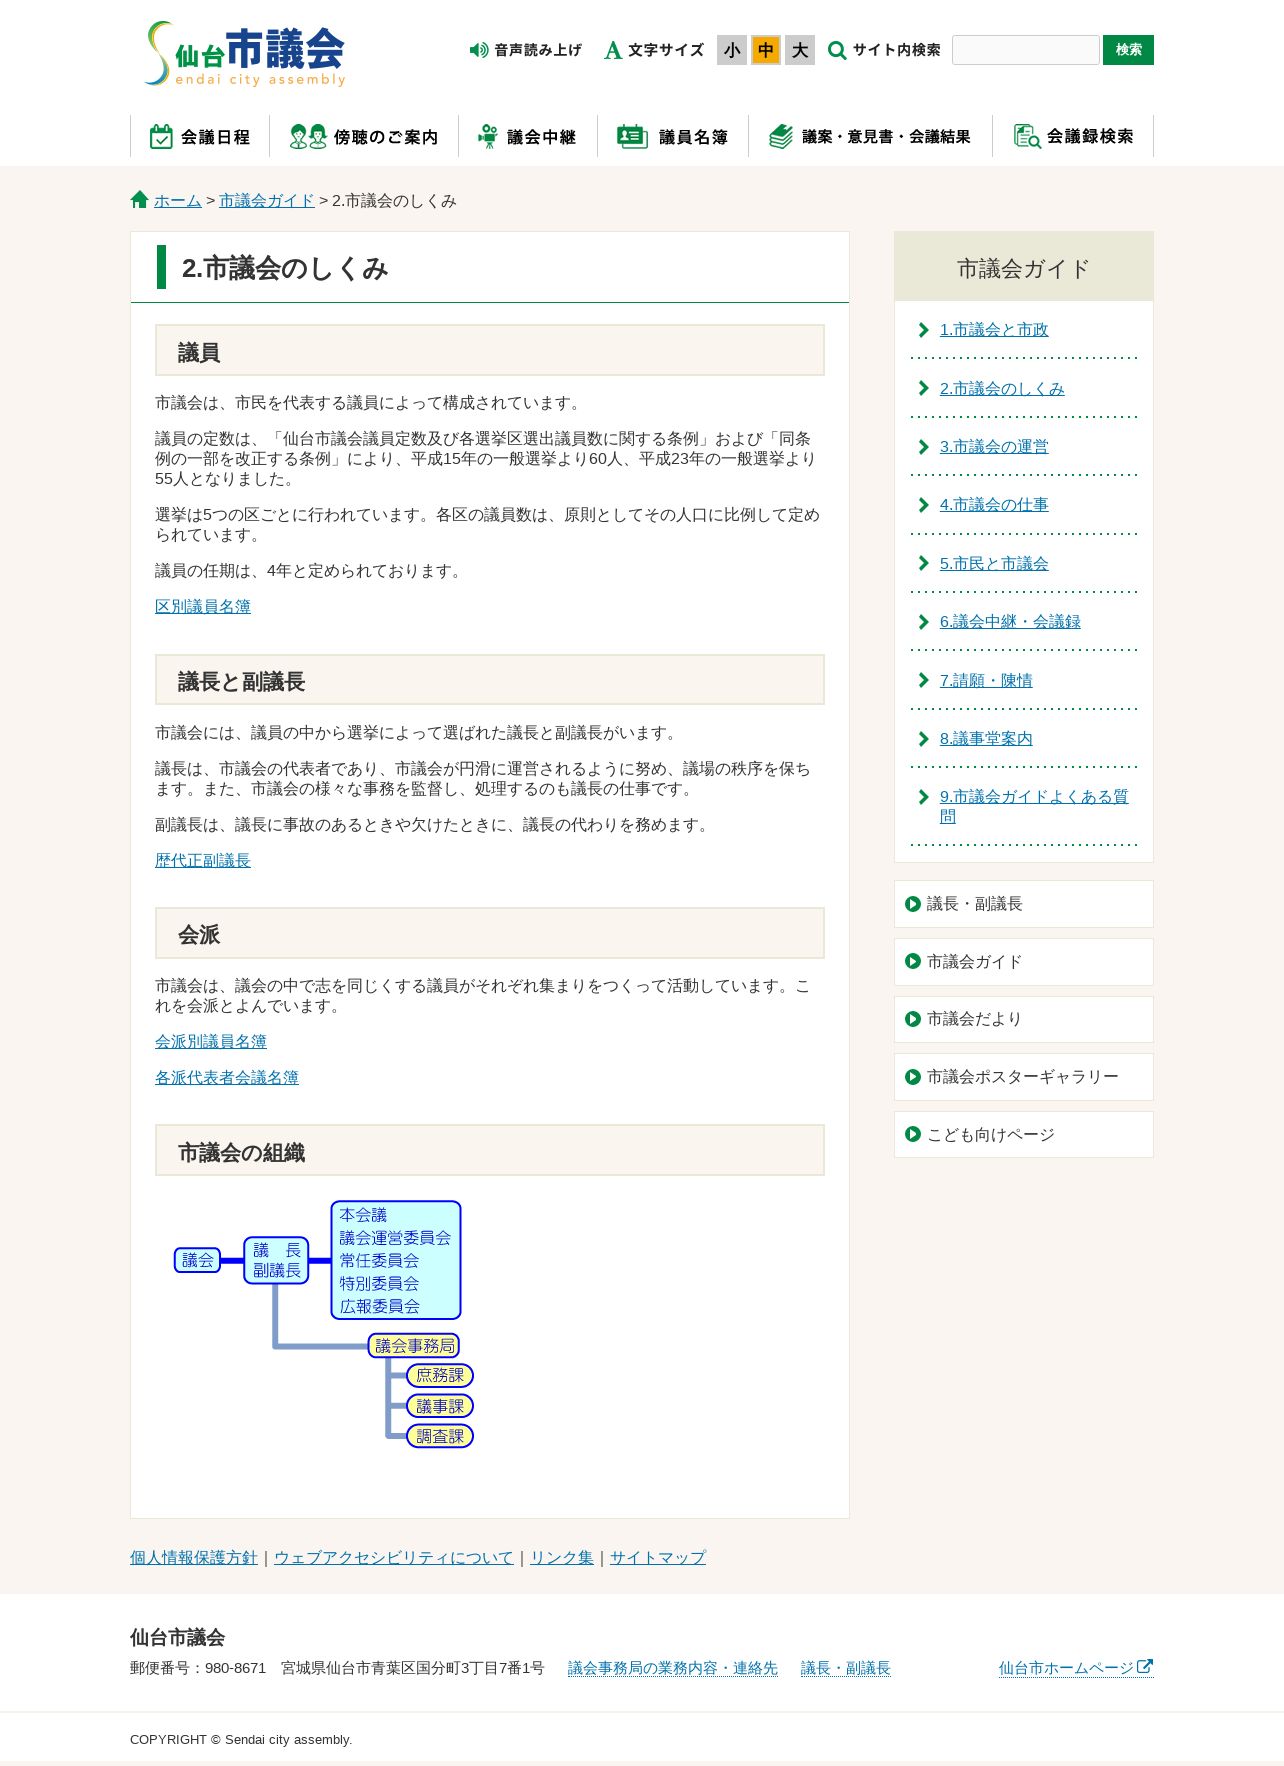
Task: Click the calendar icon beside 会議日程
Action: 161,137
